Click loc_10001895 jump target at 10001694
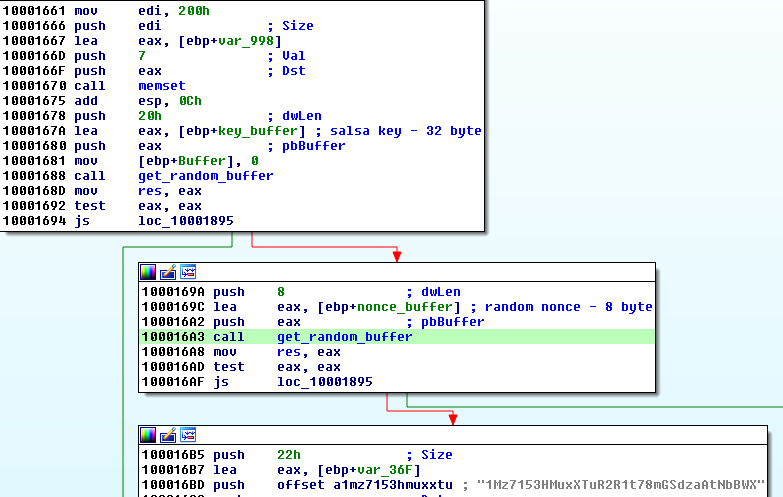The width and height of the screenshot is (783, 497). click(186, 221)
